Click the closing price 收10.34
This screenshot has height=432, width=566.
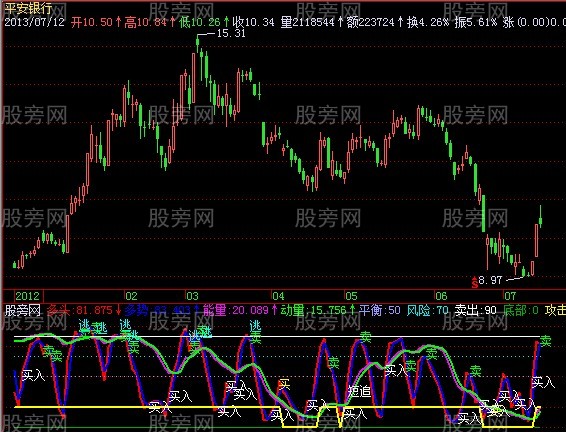coord(253,22)
